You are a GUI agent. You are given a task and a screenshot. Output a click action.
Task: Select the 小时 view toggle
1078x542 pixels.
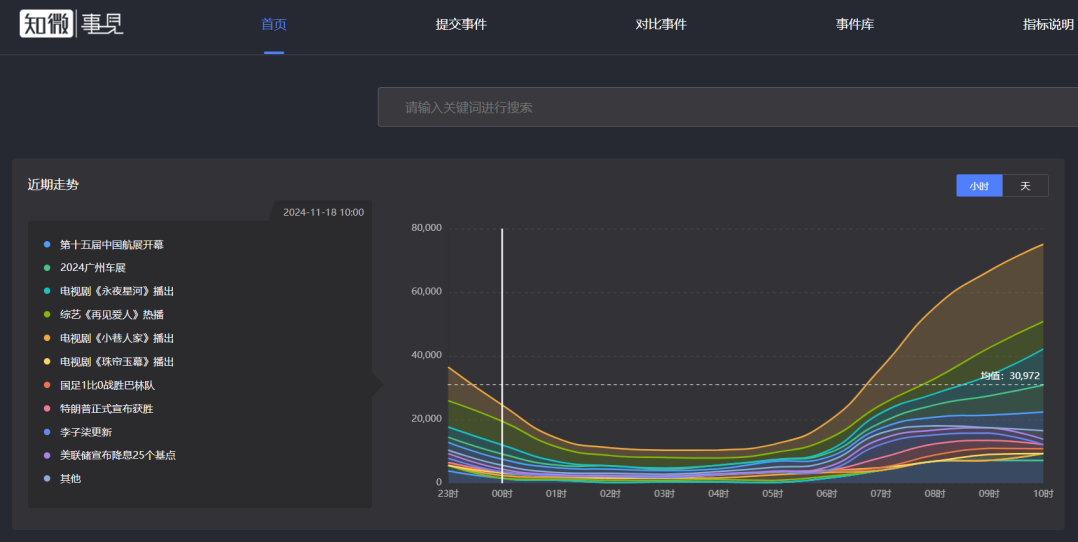[x=978, y=186]
